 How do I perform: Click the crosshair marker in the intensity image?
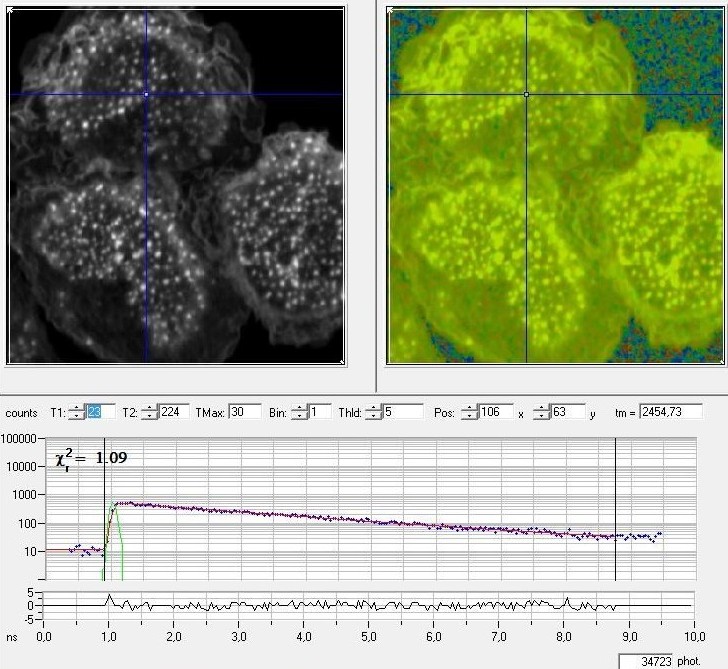point(146,94)
